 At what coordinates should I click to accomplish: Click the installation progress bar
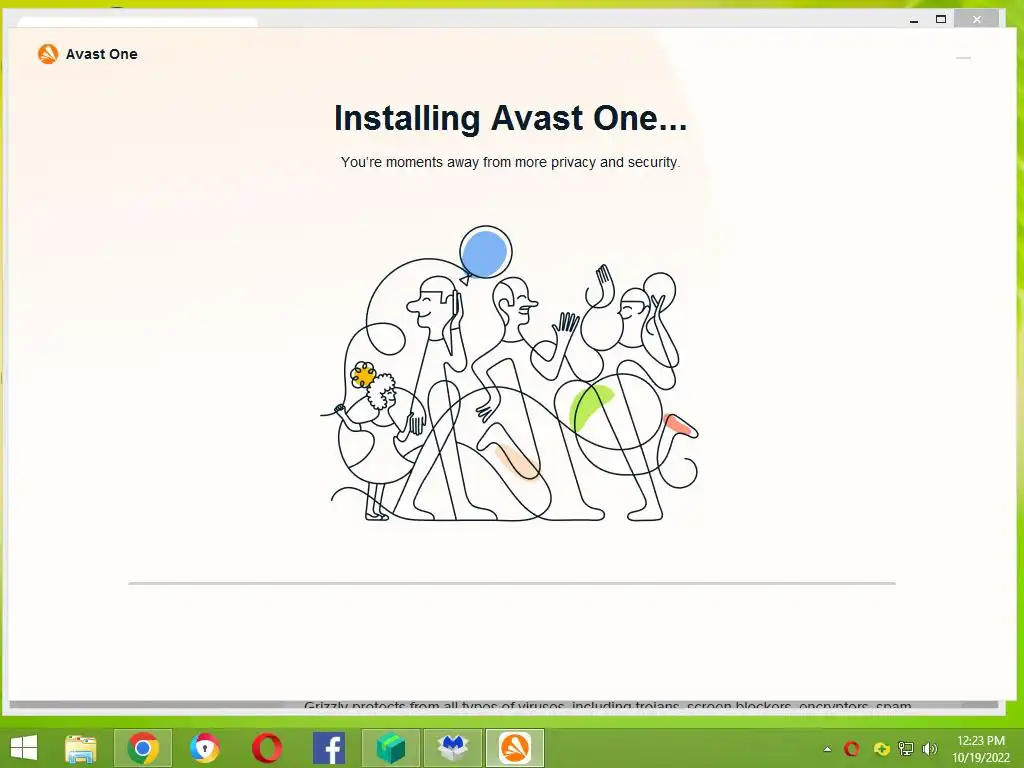512,583
